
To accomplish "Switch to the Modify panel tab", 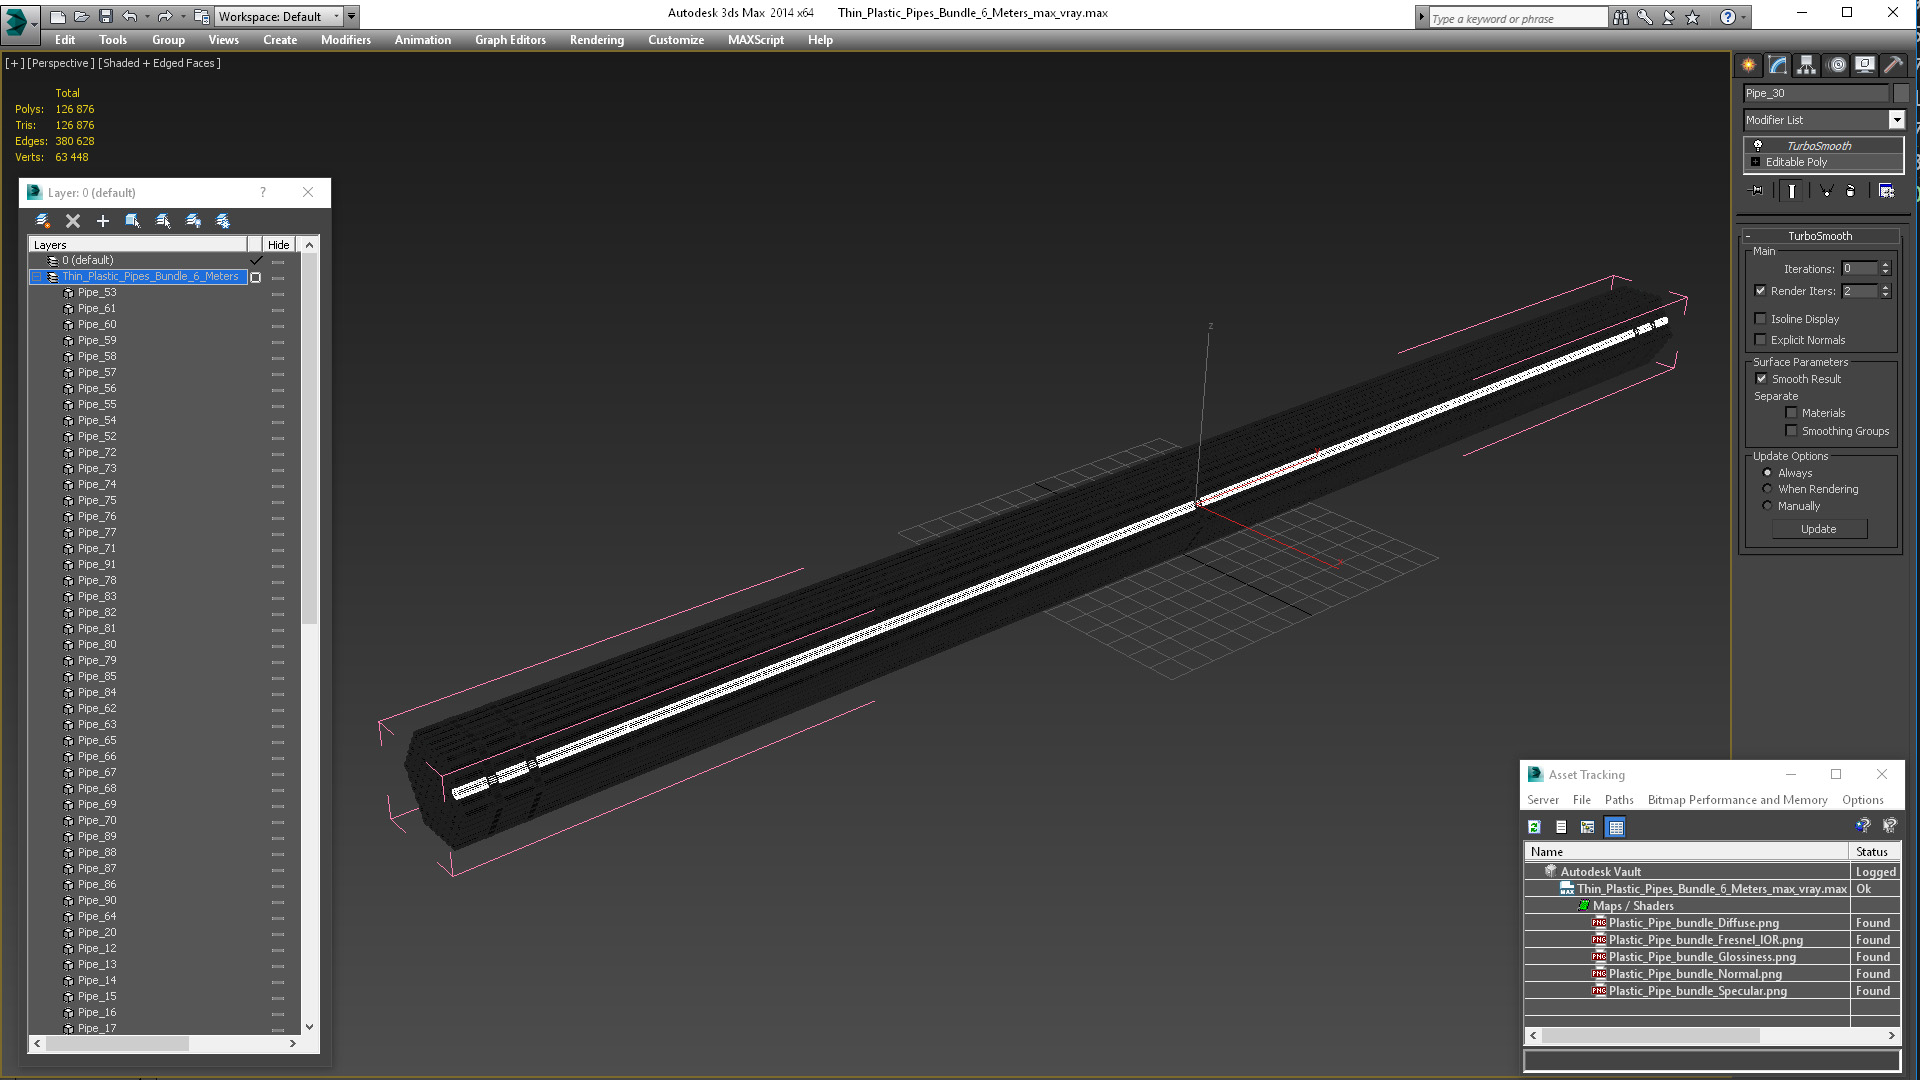I will pyautogui.click(x=1777, y=65).
